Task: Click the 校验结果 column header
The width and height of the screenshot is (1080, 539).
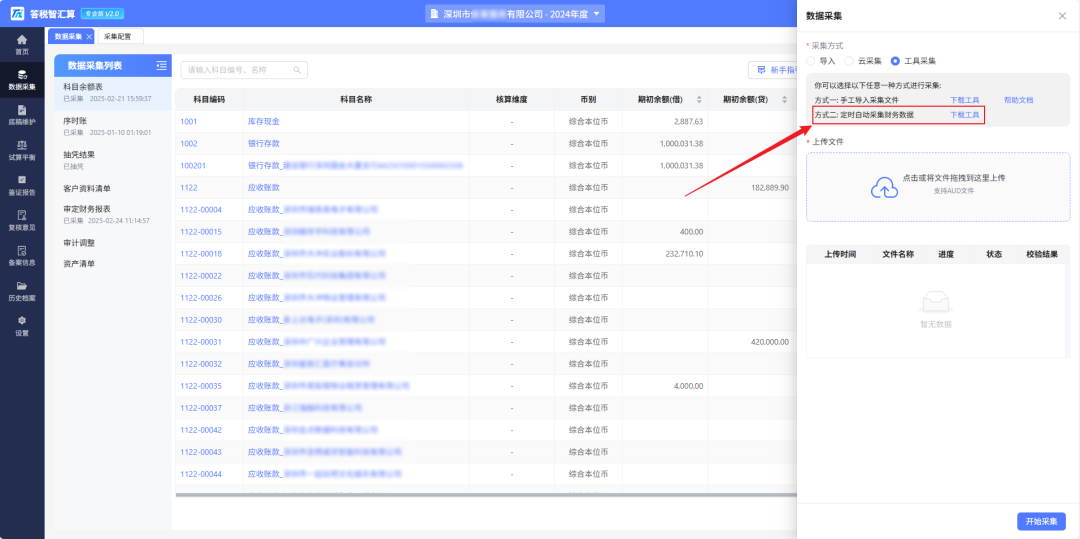Action: tap(1041, 255)
